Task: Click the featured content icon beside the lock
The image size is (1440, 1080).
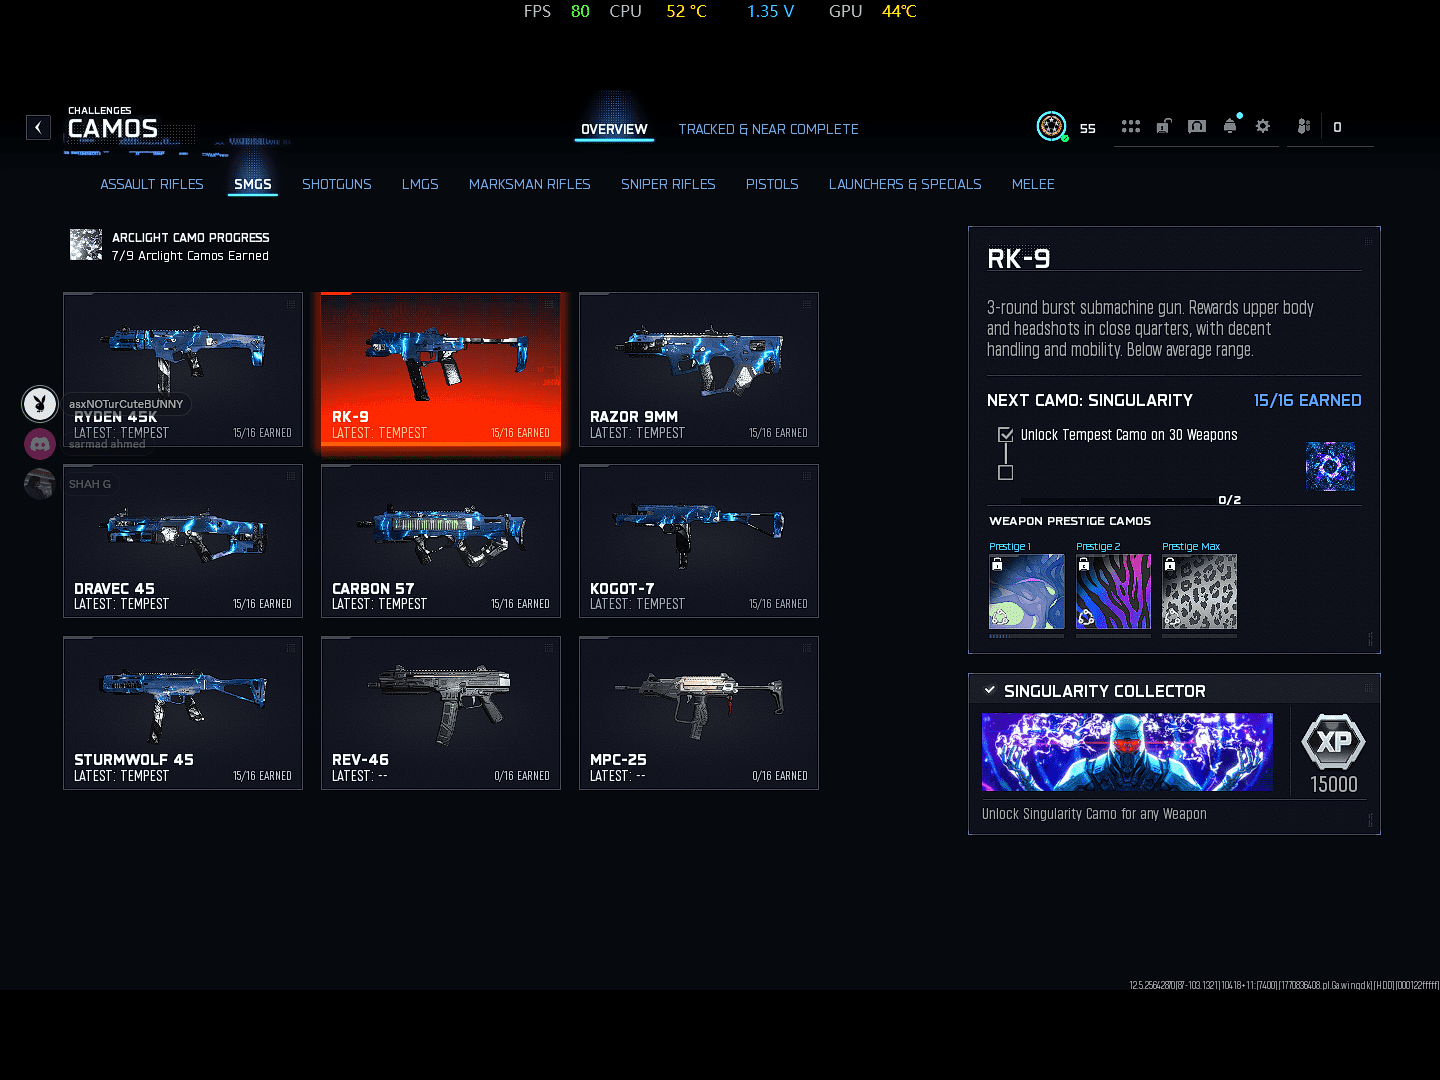Action: pos(1196,126)
